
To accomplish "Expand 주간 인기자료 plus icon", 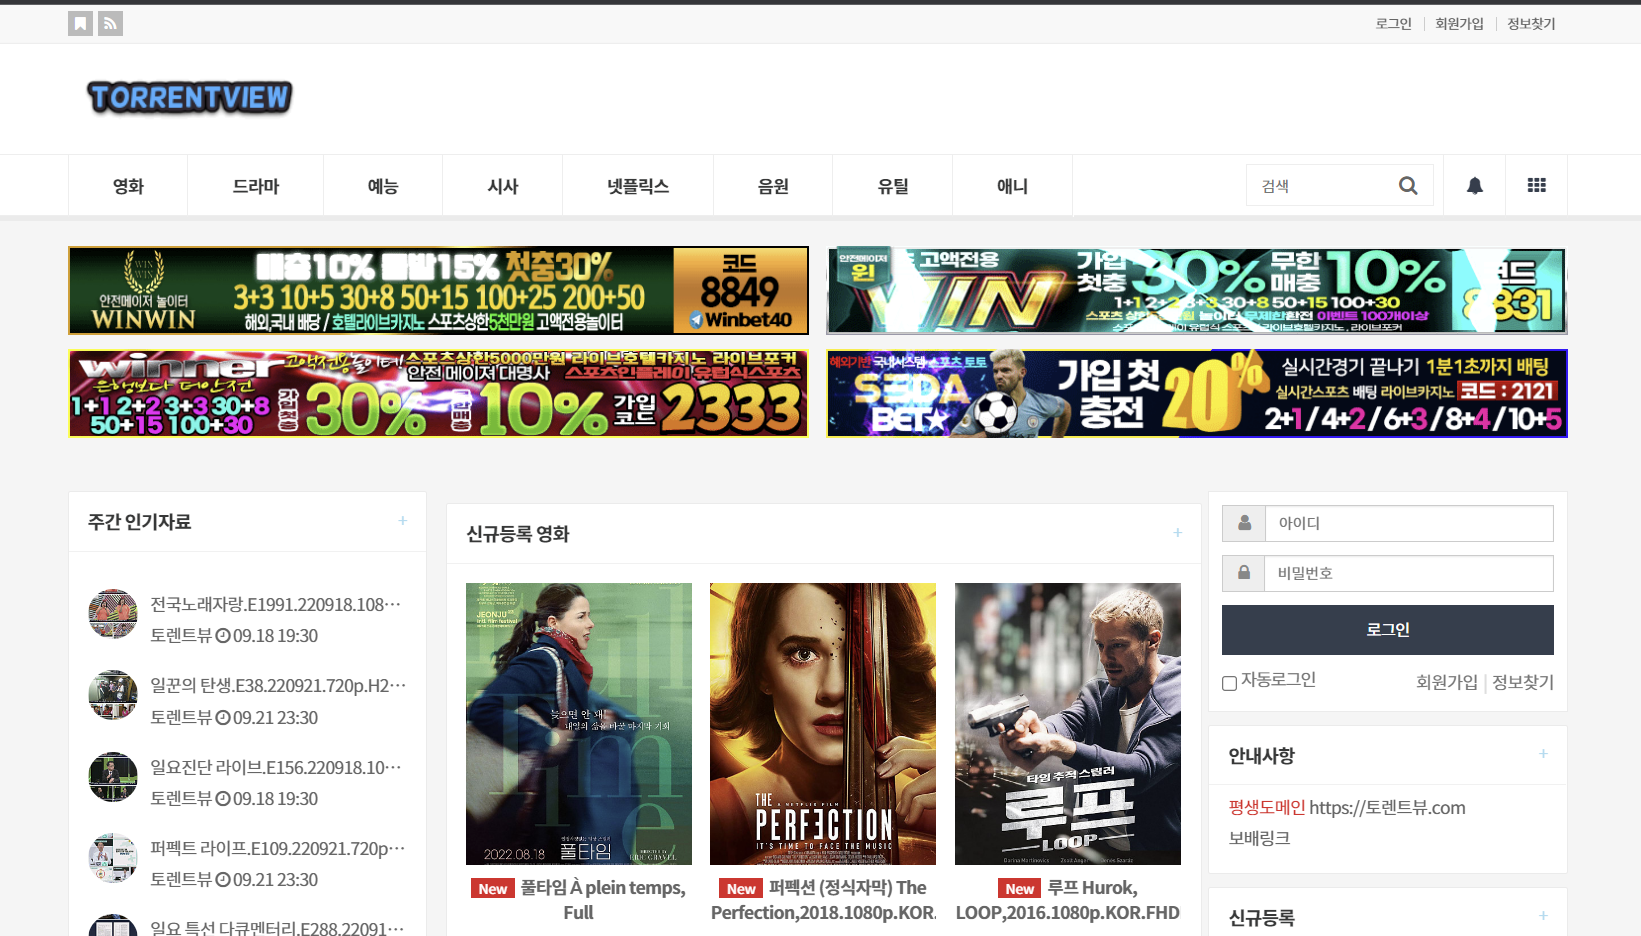I will tap(403, 521).
